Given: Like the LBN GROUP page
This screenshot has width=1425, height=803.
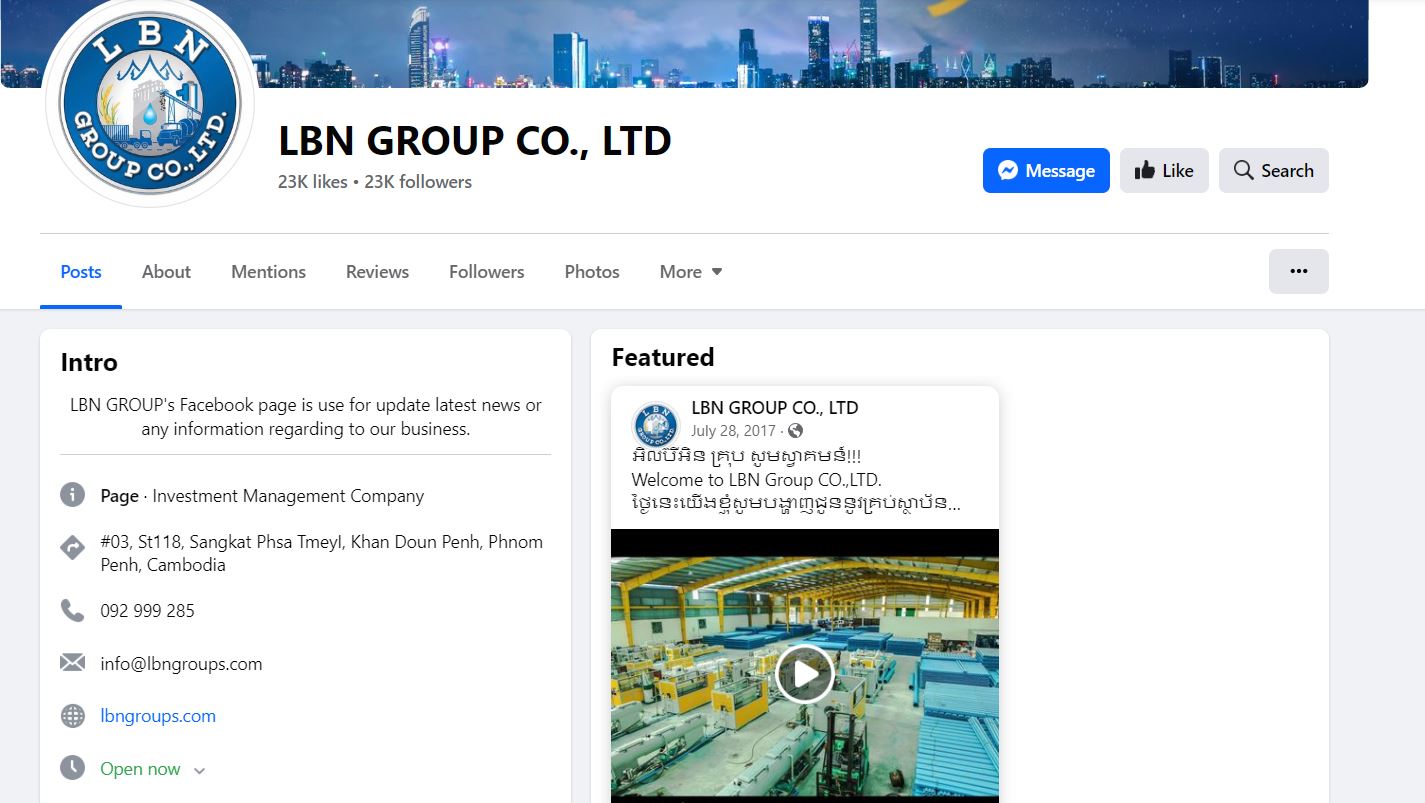Looking at the screenshot, I should pos(1164,171).
